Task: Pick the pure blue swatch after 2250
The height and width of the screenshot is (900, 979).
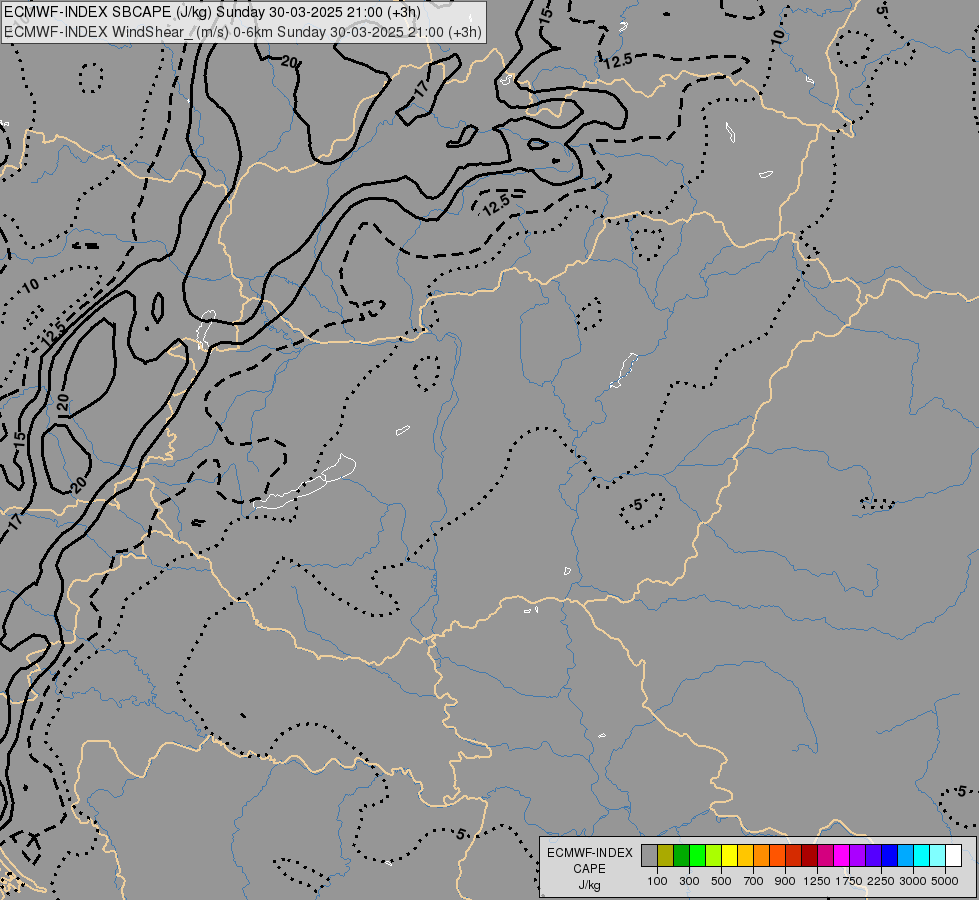Action: [x=889, y=855]
